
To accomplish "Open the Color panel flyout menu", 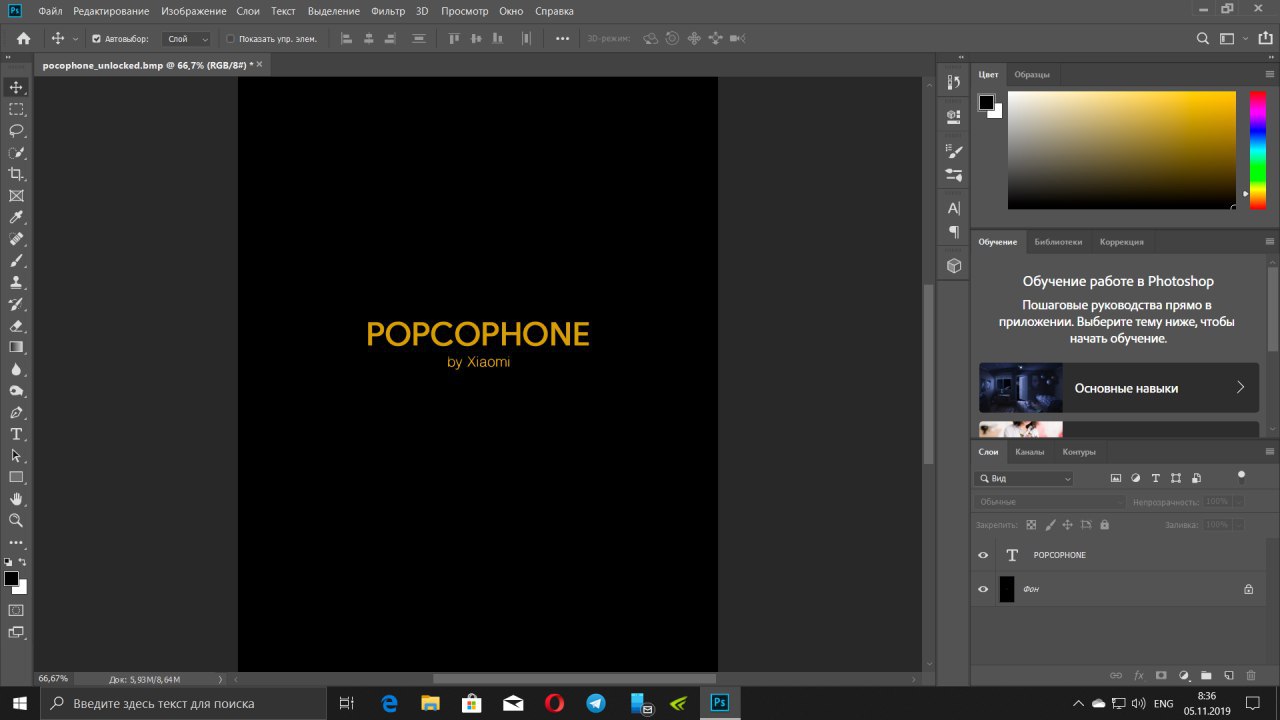I will coord(1270,74).
